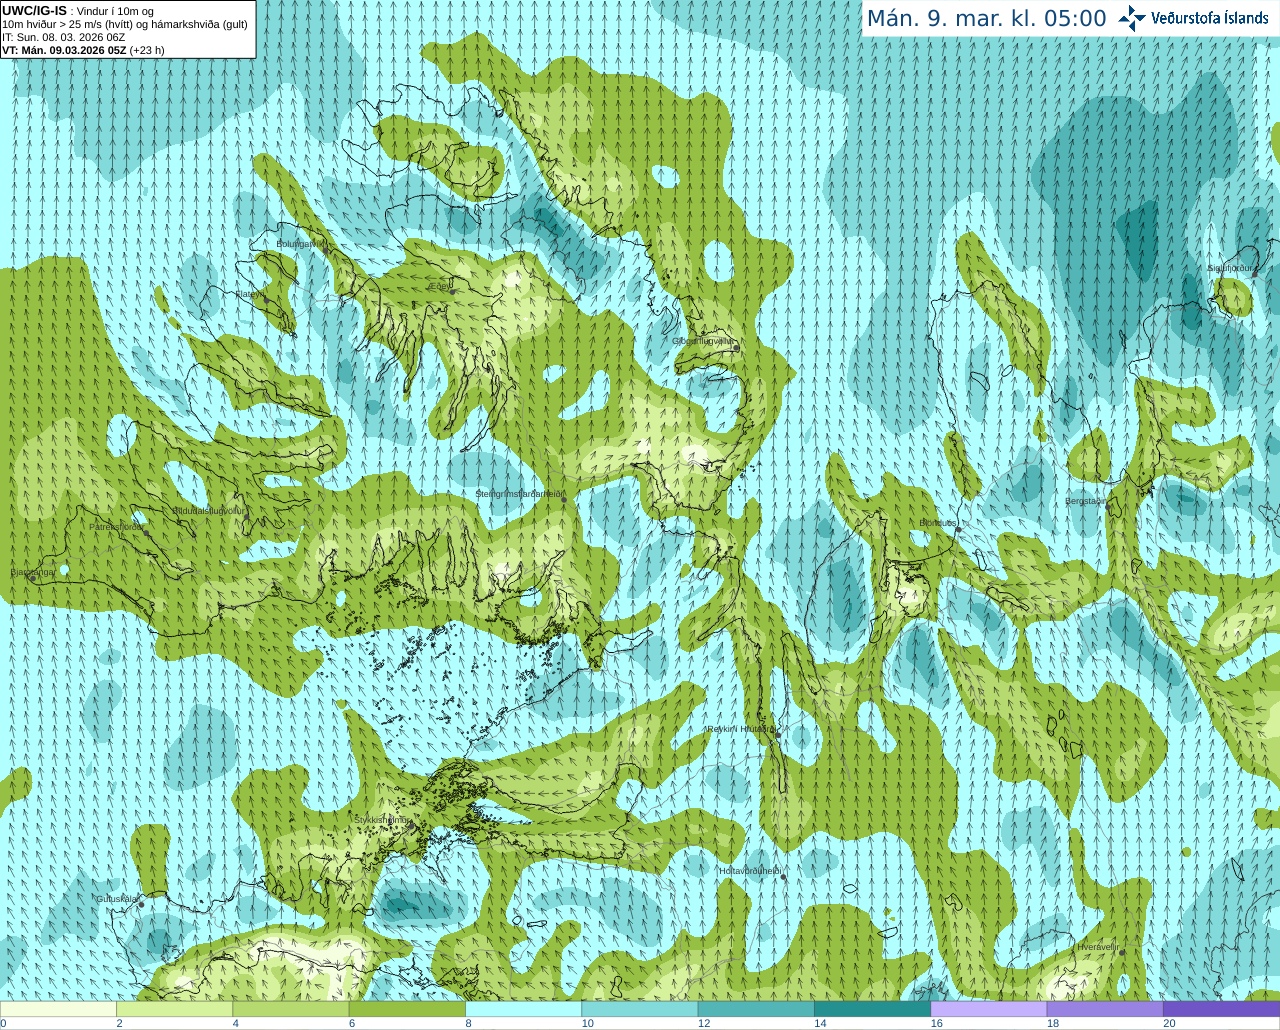Click the '20' legend scale number
This screenshot has height=1030, width=1280.
[1169, 1023]
